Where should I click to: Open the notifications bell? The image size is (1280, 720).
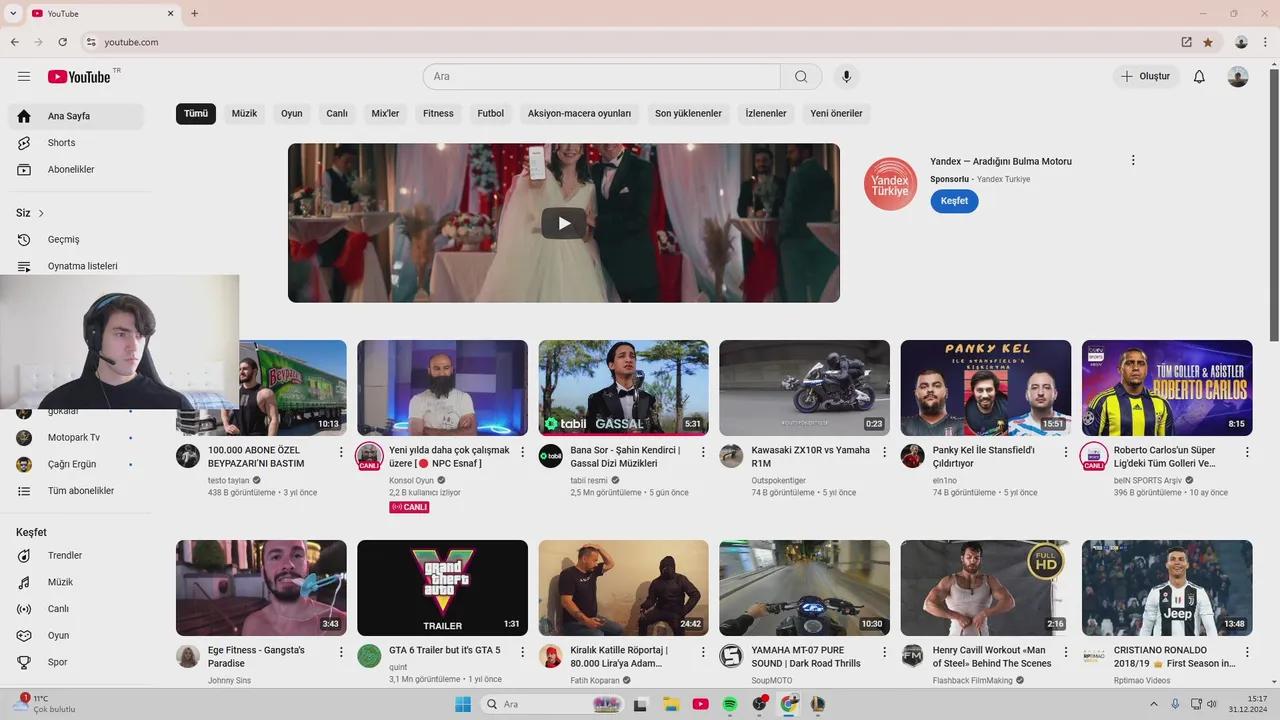point(1199,77)
